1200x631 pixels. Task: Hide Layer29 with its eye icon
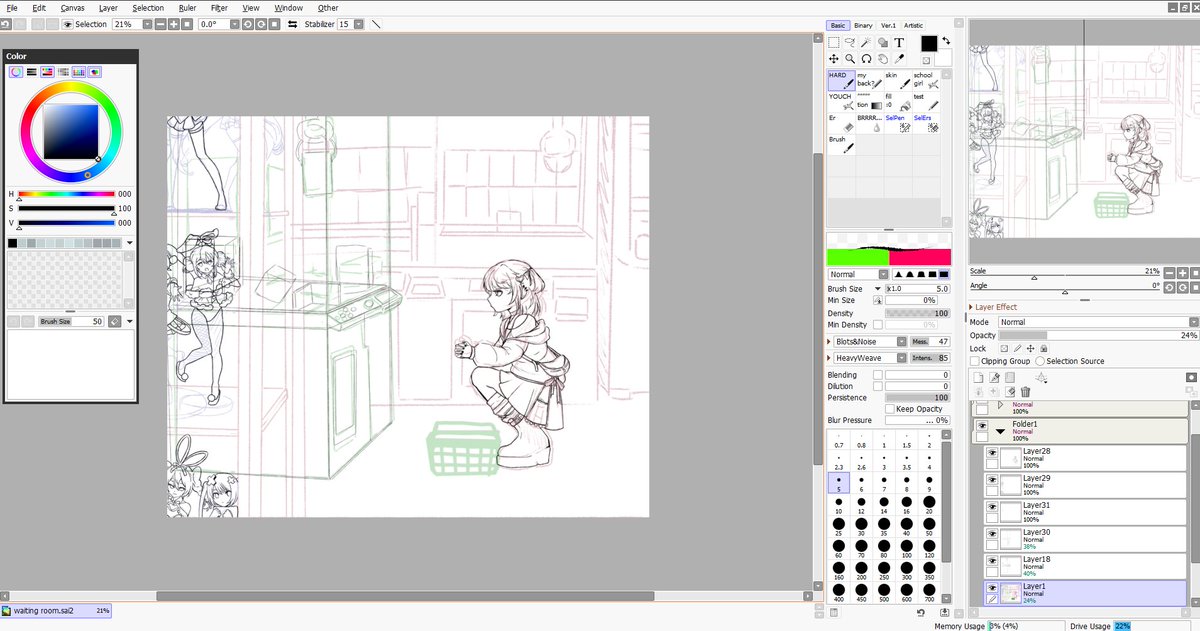click(x=992, y=480)
